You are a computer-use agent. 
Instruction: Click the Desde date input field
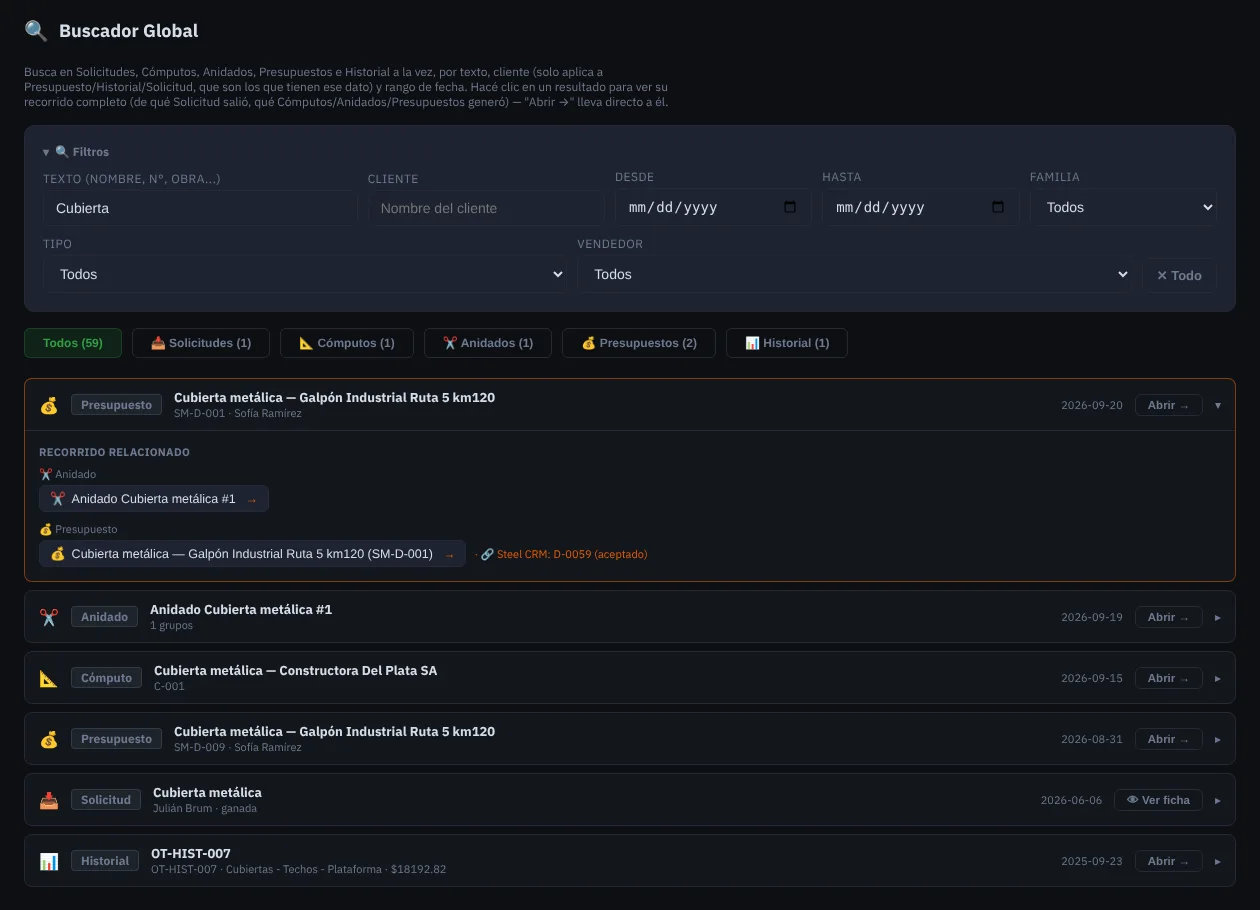click(713, 207)
